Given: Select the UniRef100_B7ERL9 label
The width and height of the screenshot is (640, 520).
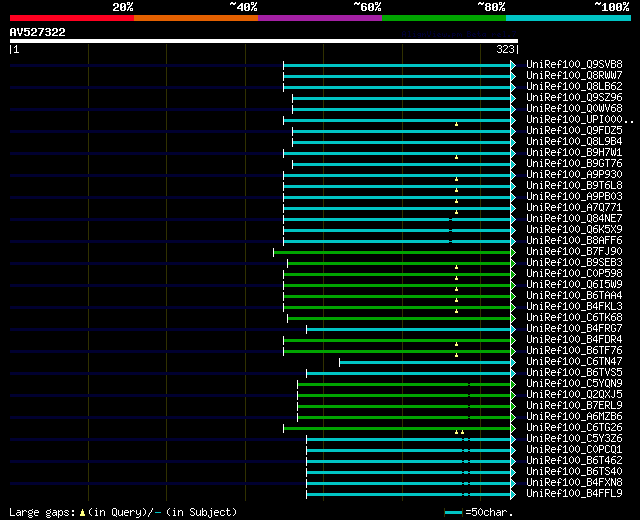Looking at the screenshot, I should 574,406.
